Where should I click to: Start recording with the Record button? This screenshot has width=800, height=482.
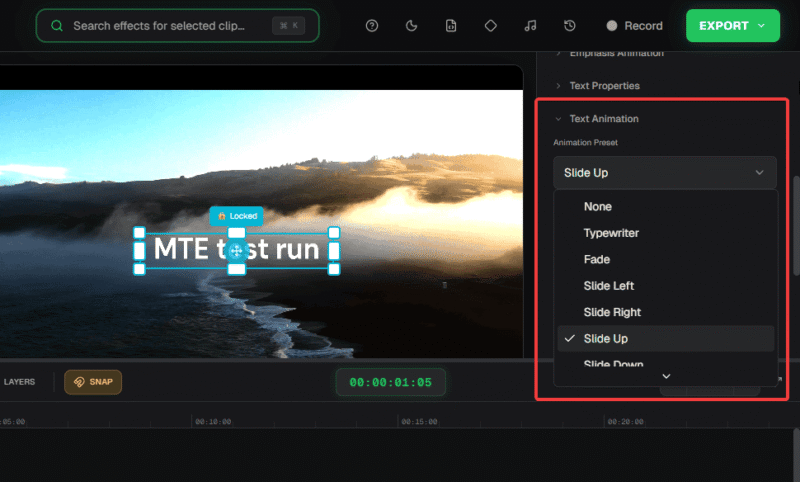[x=634, y=26]
